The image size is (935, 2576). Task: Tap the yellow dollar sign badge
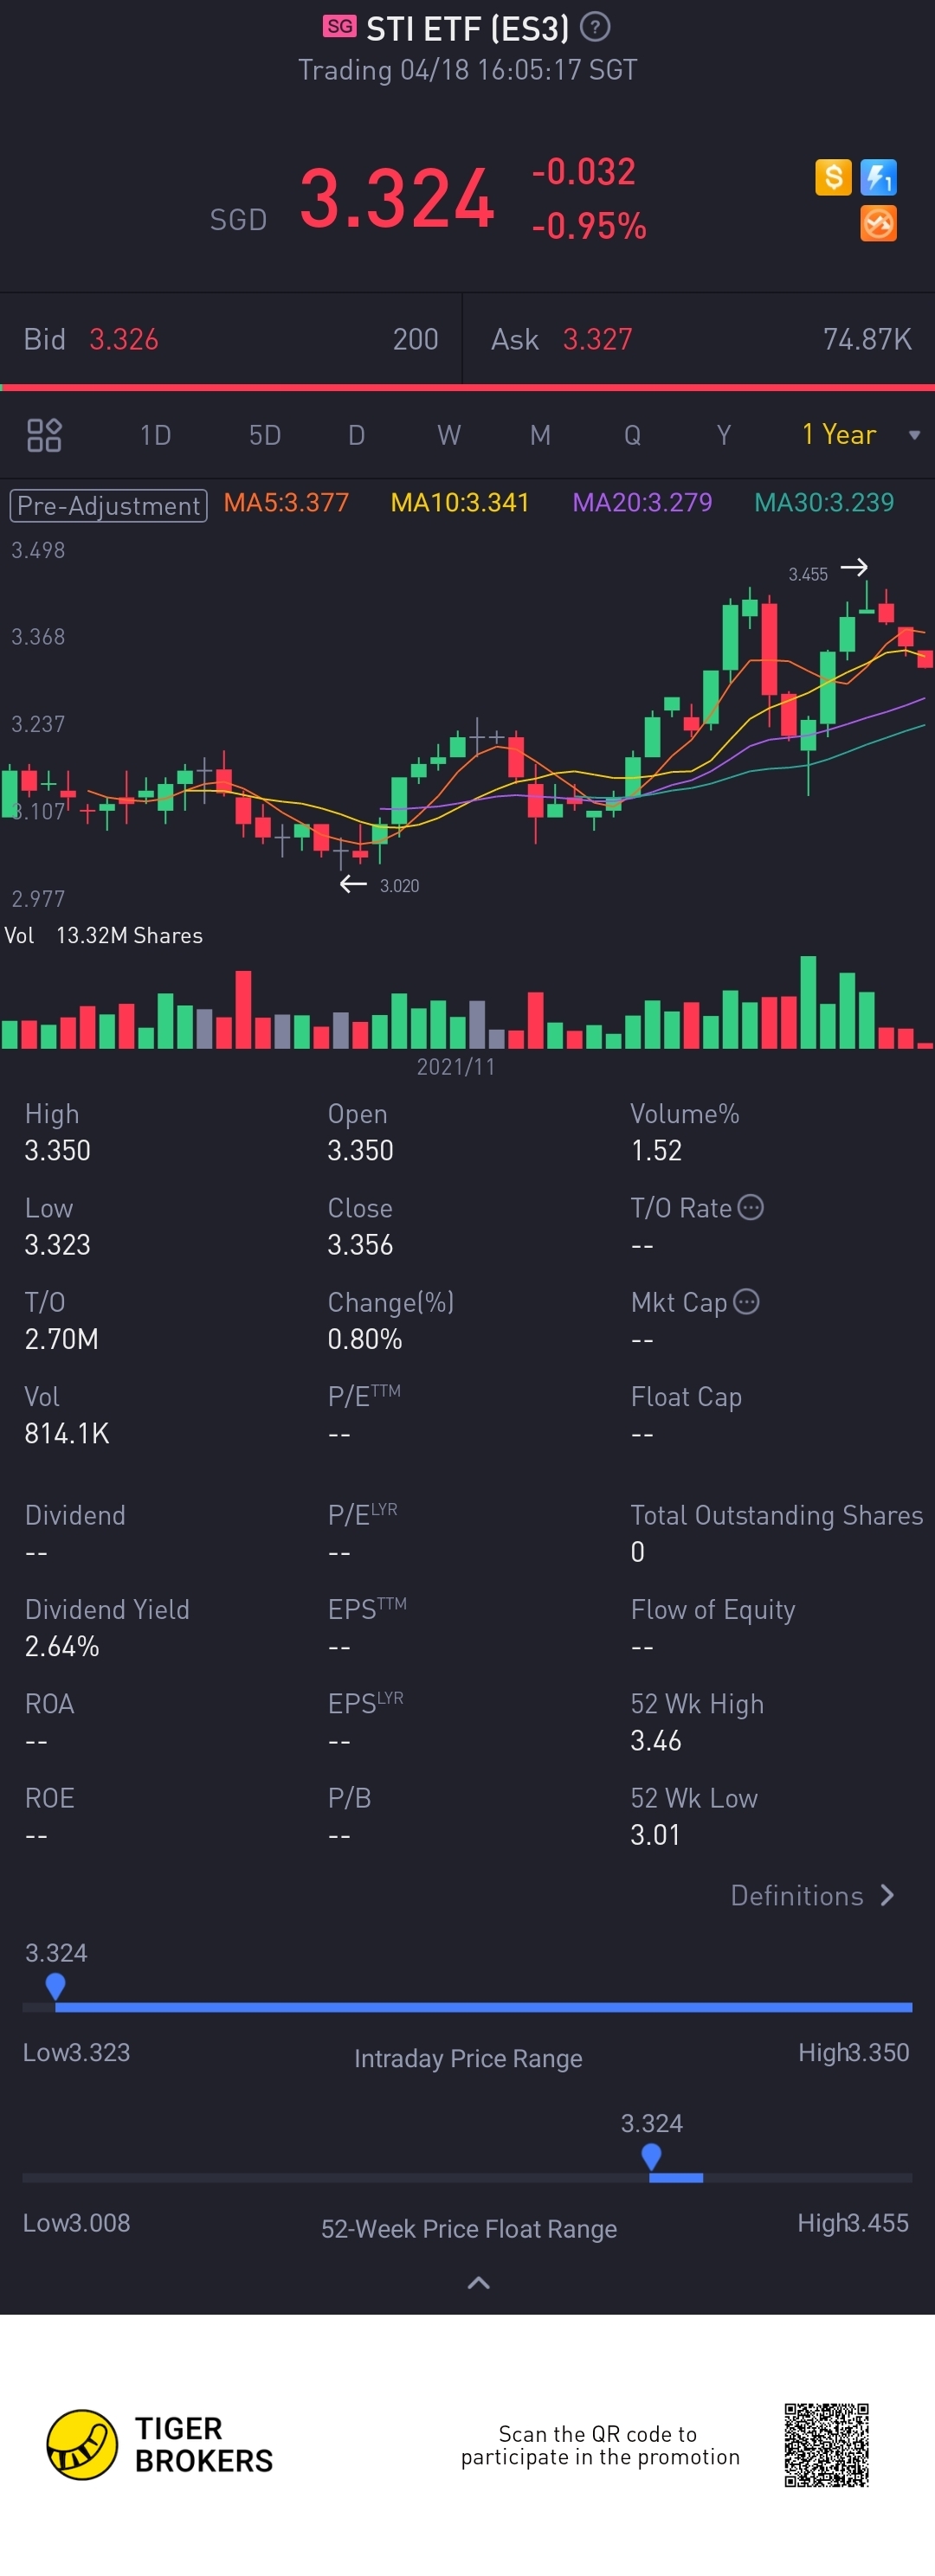coord(833,177)
